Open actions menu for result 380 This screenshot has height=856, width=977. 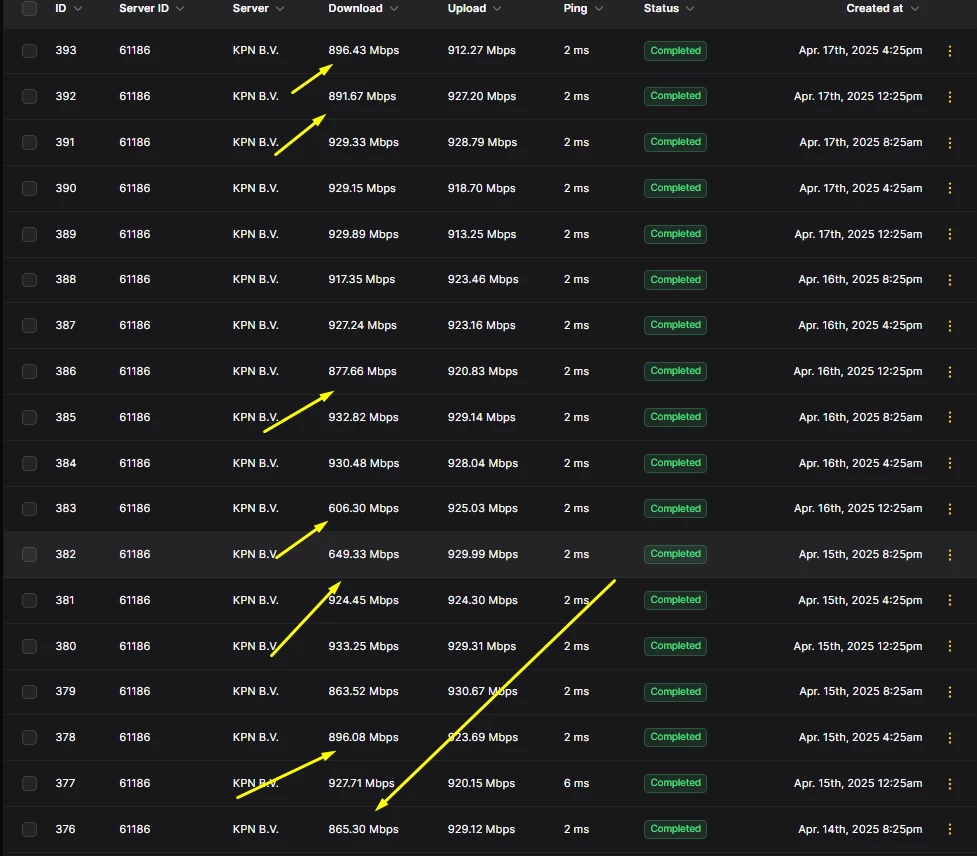[950, 646]
